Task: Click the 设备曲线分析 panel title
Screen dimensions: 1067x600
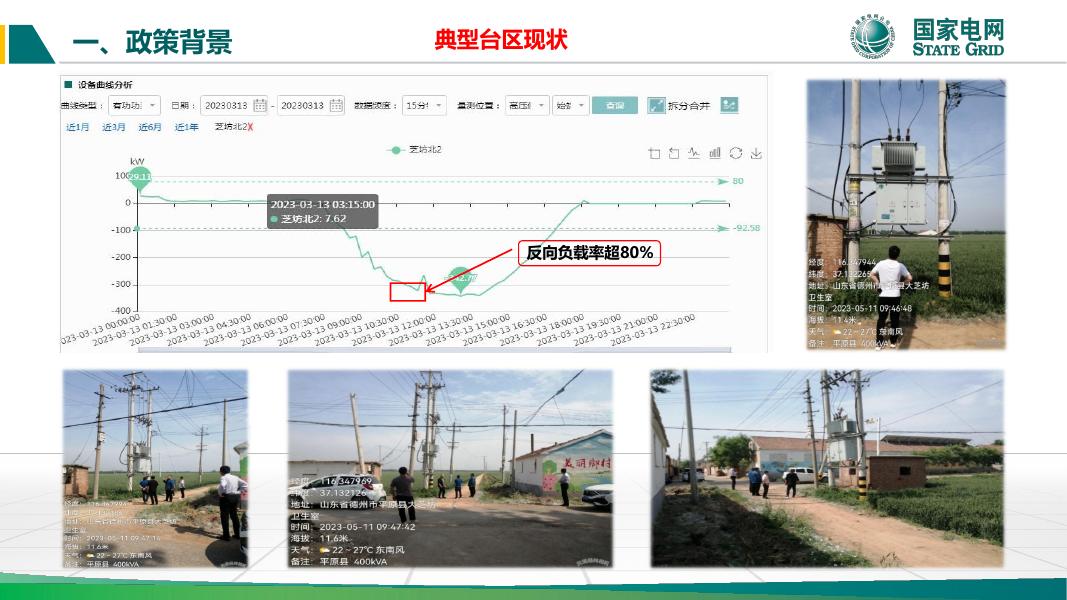Action: [x=105, y=85]
